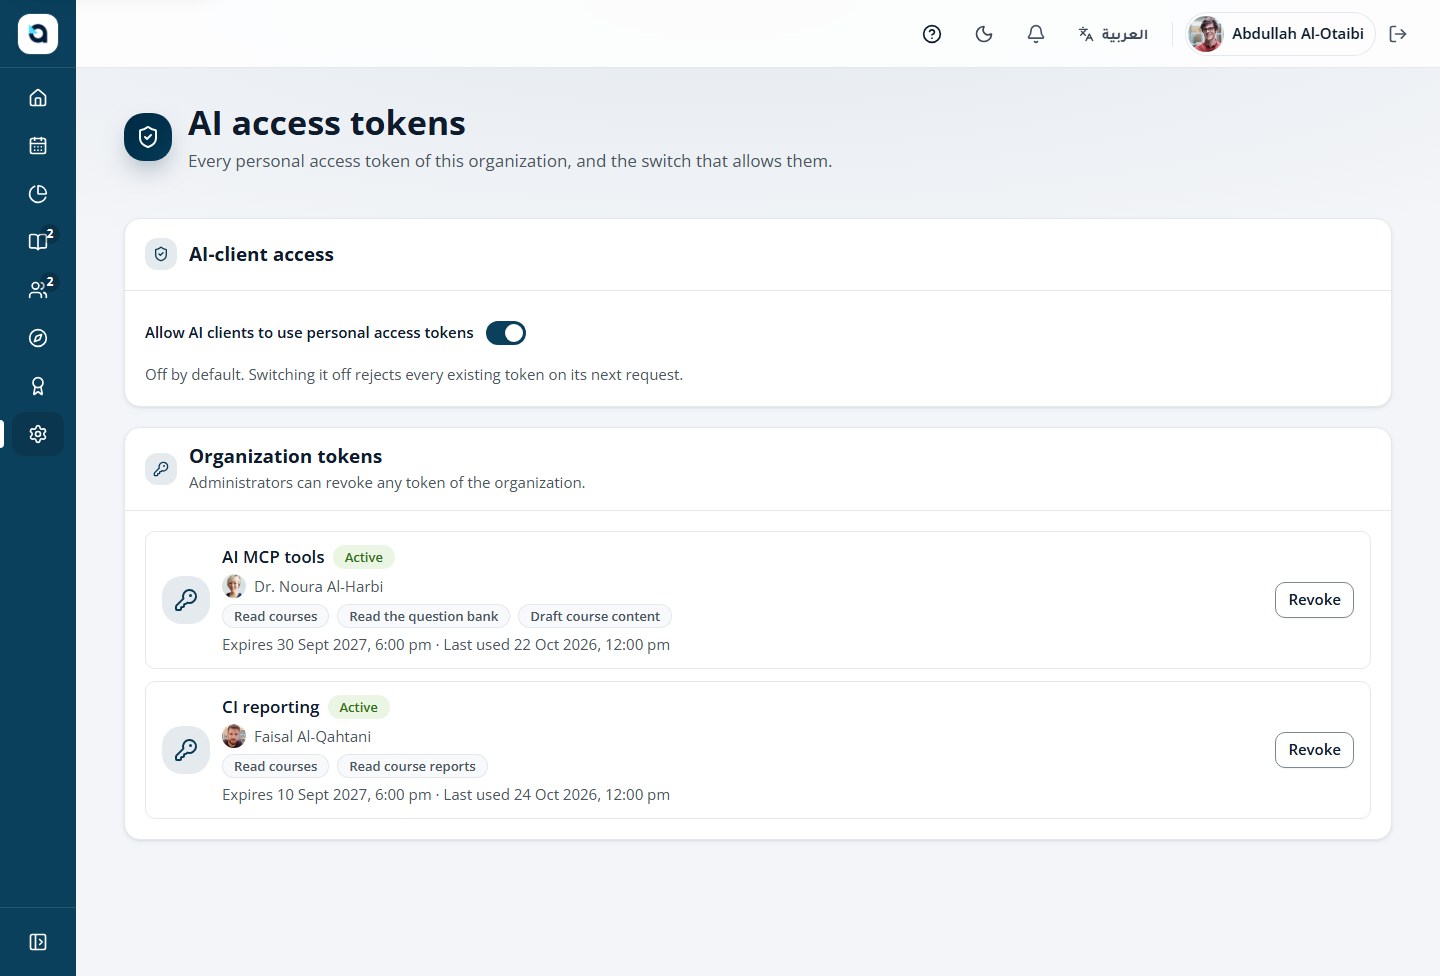The width and height of the screenshot is (1440, 976).
Task: Click Expires 10 Sept 2027 line
Action: 446,794
